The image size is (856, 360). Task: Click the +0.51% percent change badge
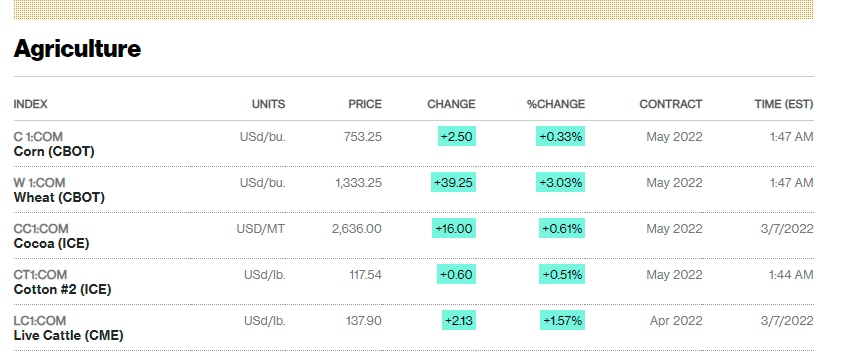[x=562, y=274]
